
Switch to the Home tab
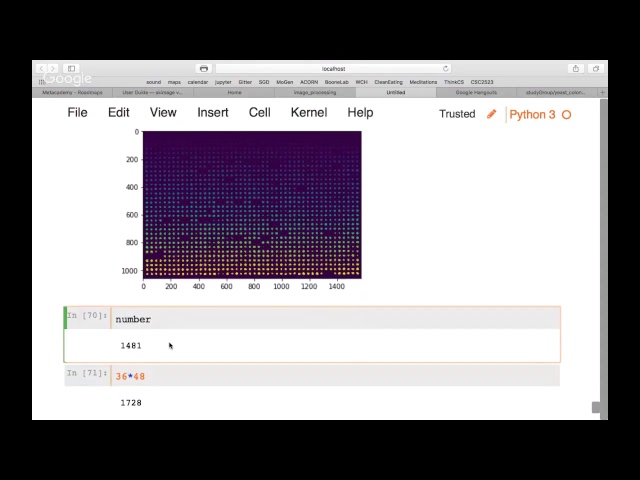(234, 93)
